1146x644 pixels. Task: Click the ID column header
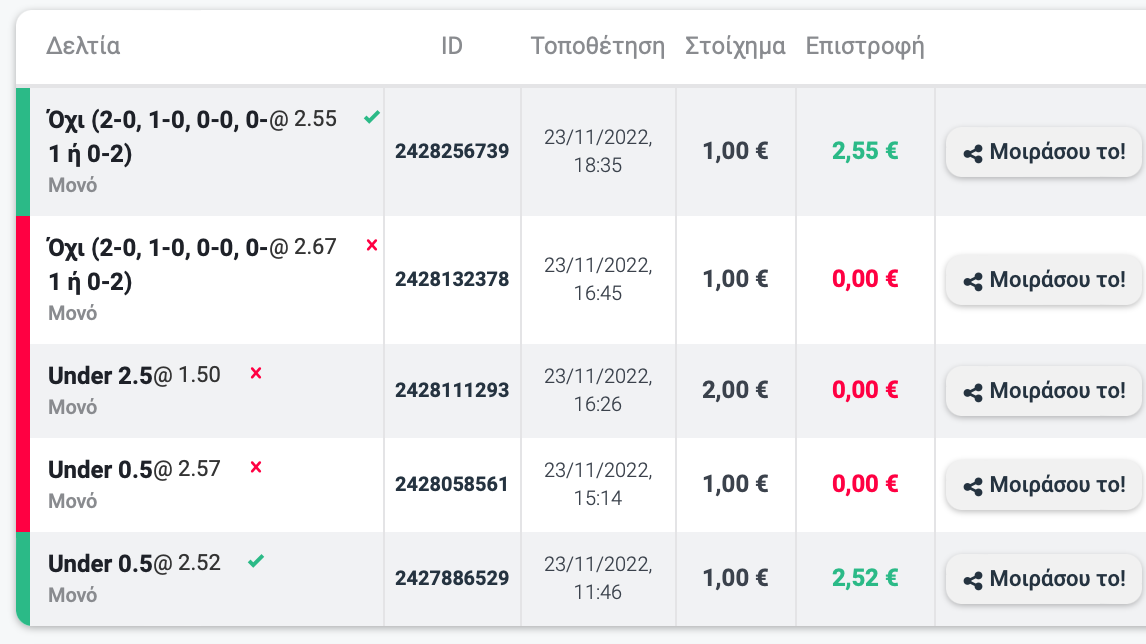point(452,46)
